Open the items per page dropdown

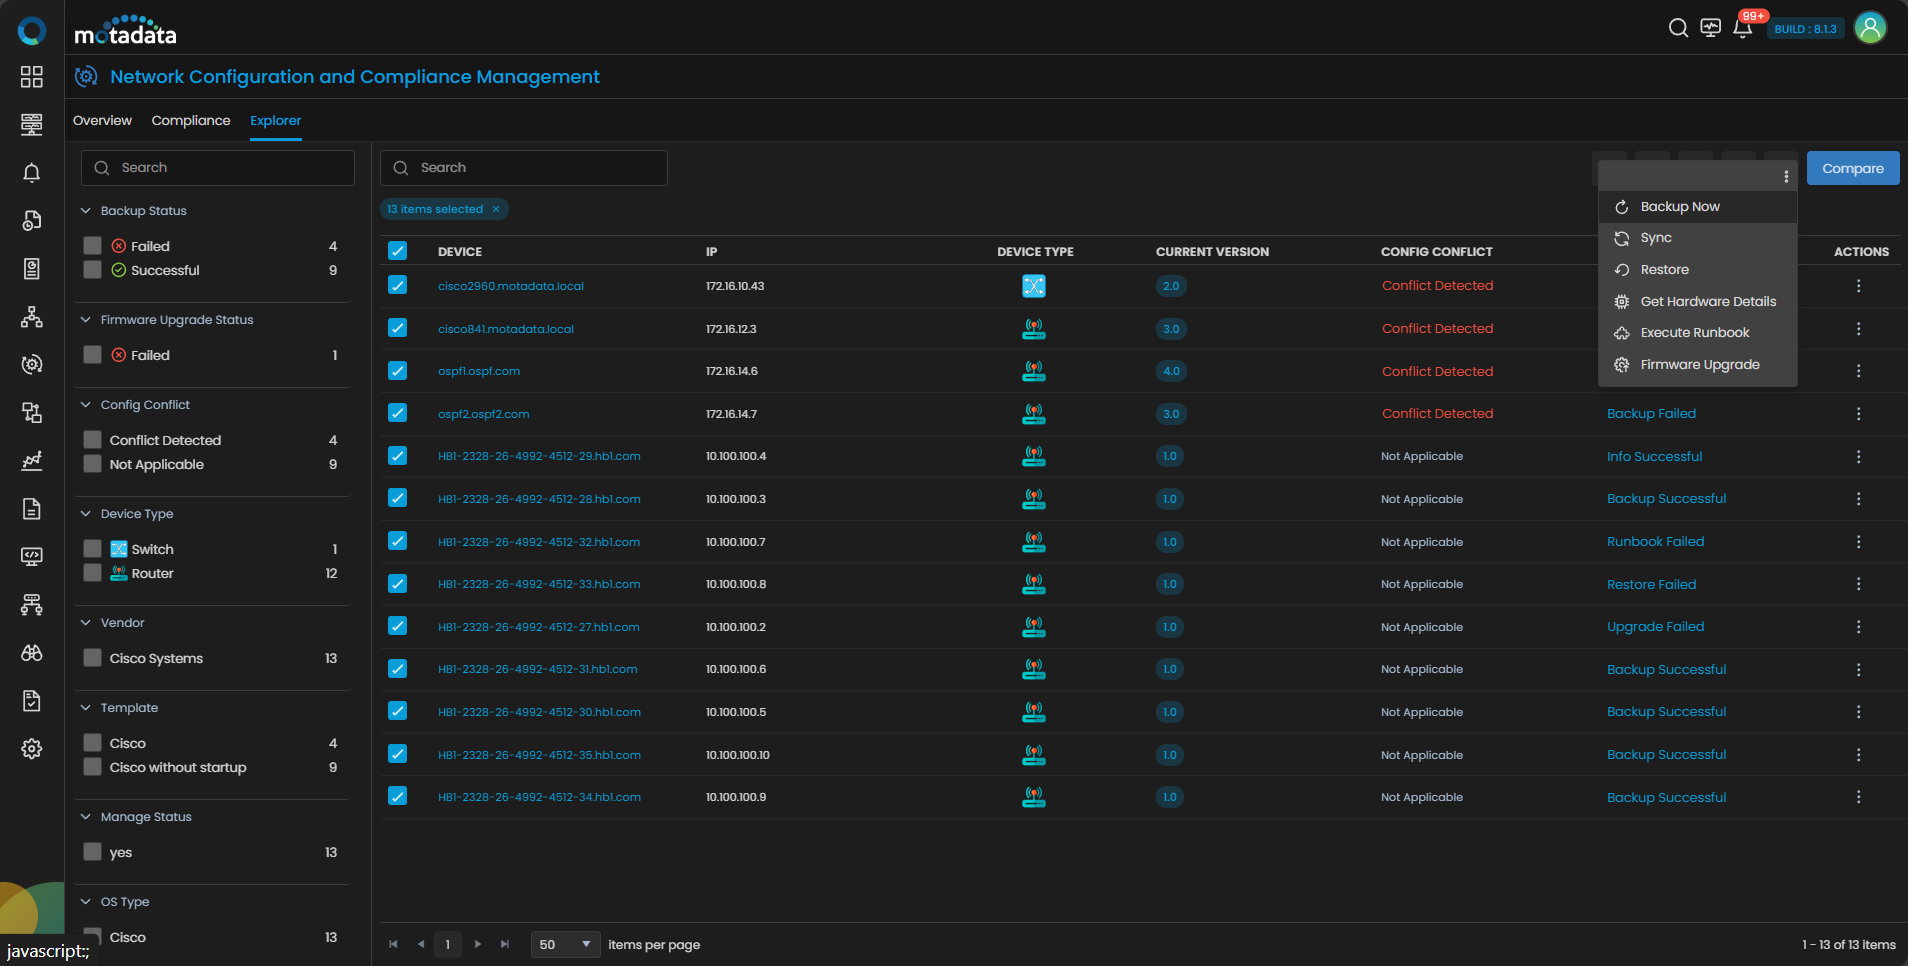pos(565,944)
